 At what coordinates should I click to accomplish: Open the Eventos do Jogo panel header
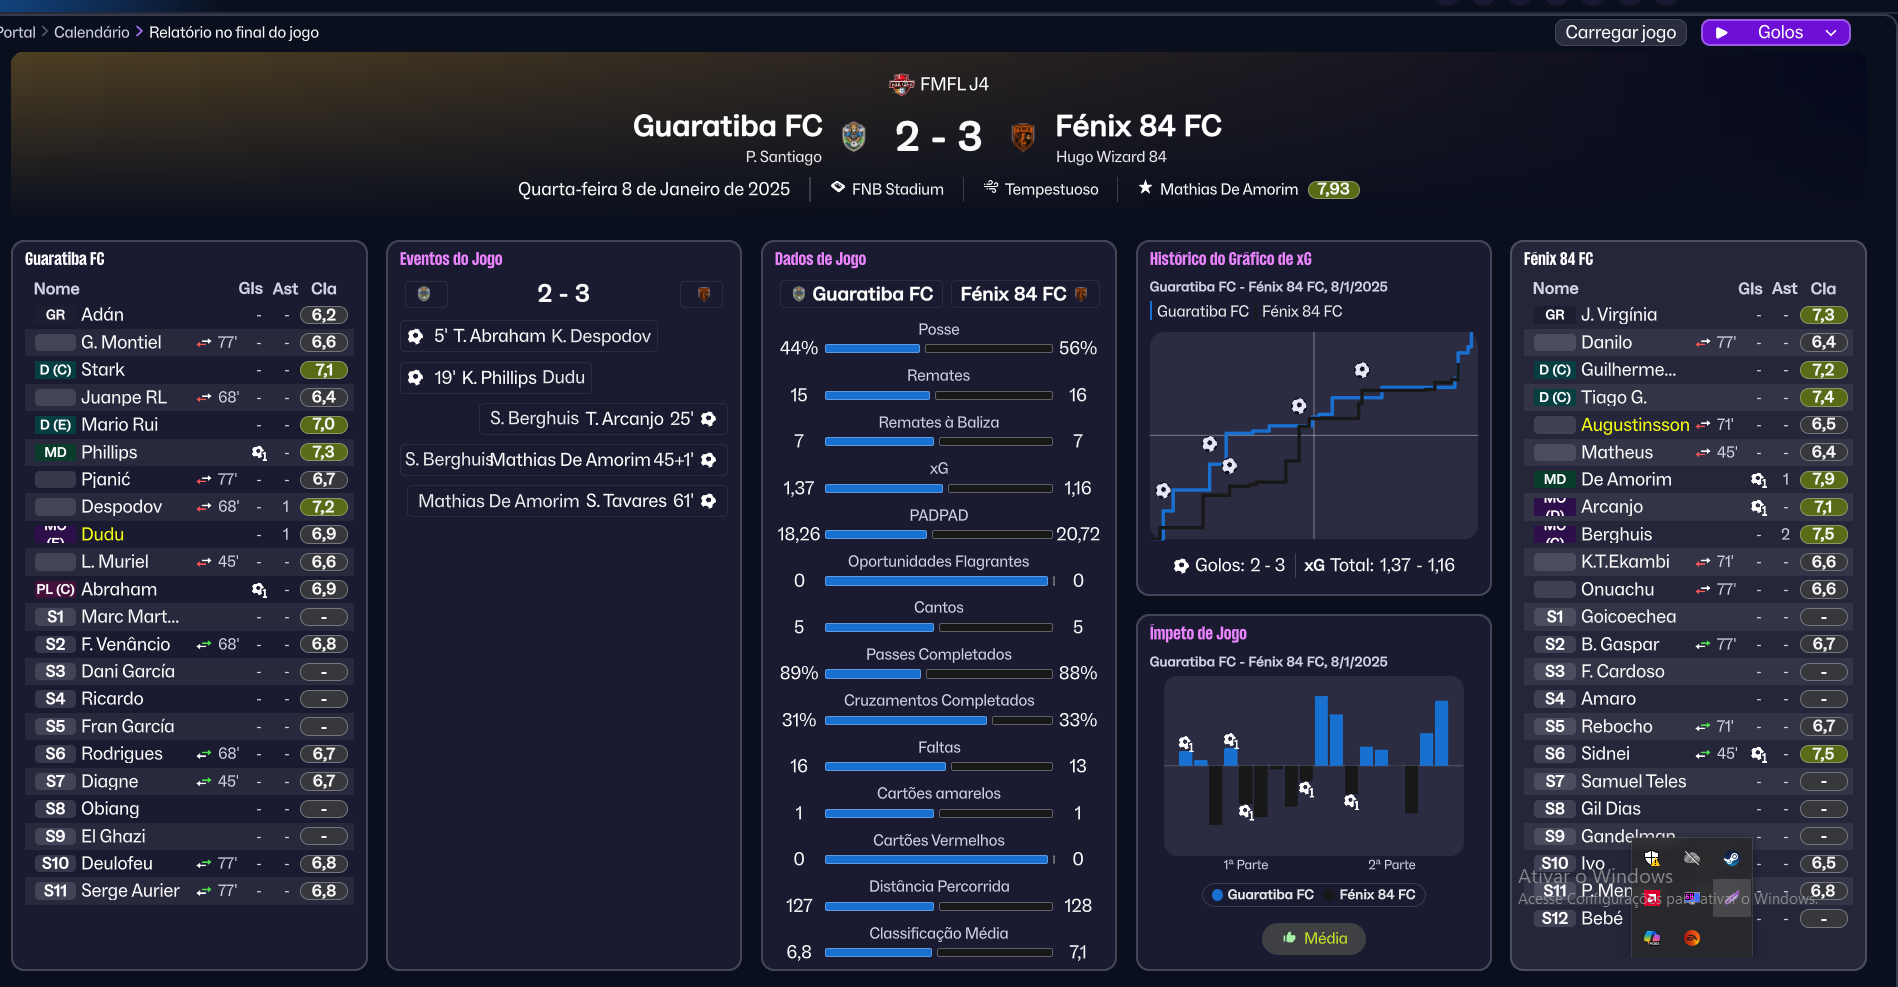click(451, 259)
